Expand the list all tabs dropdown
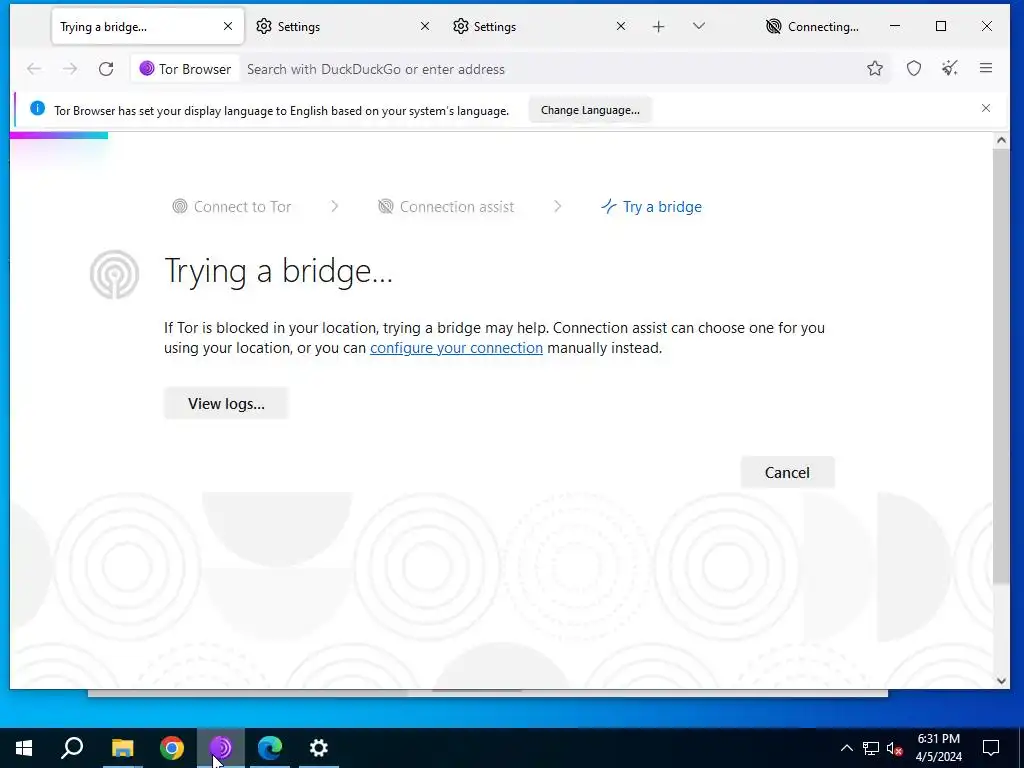Screen dimensions: 1024x768 pos(699,27)
